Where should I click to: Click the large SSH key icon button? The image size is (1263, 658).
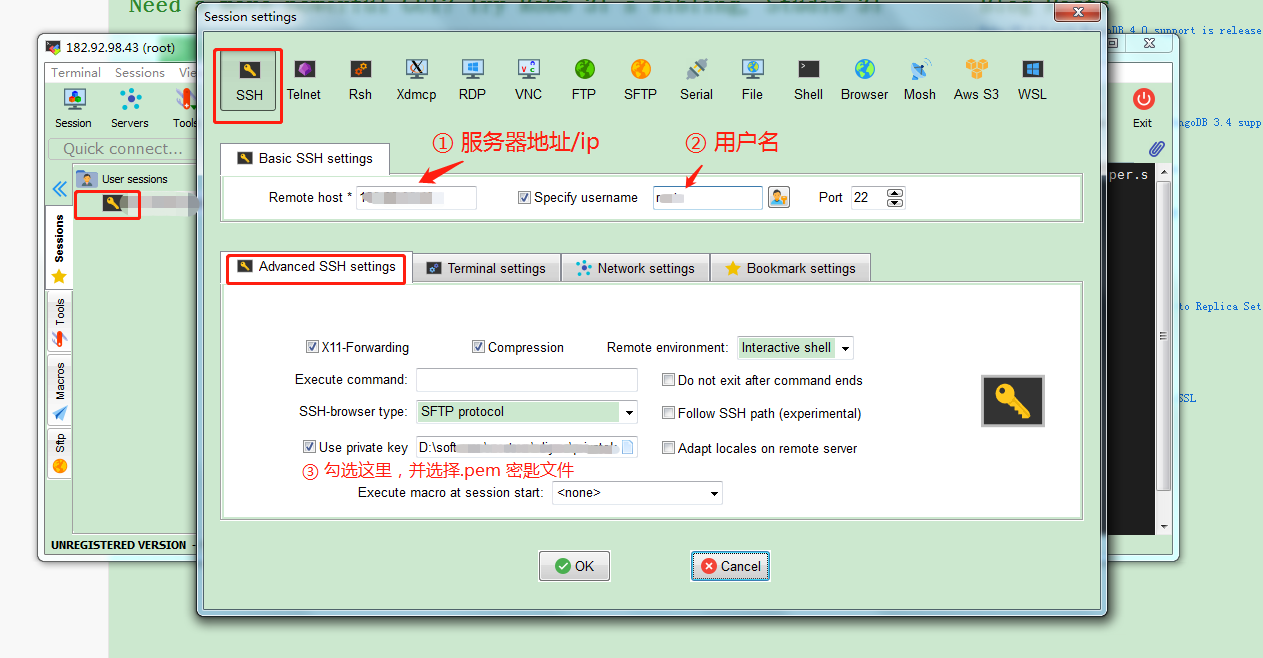click(1013, 401)
